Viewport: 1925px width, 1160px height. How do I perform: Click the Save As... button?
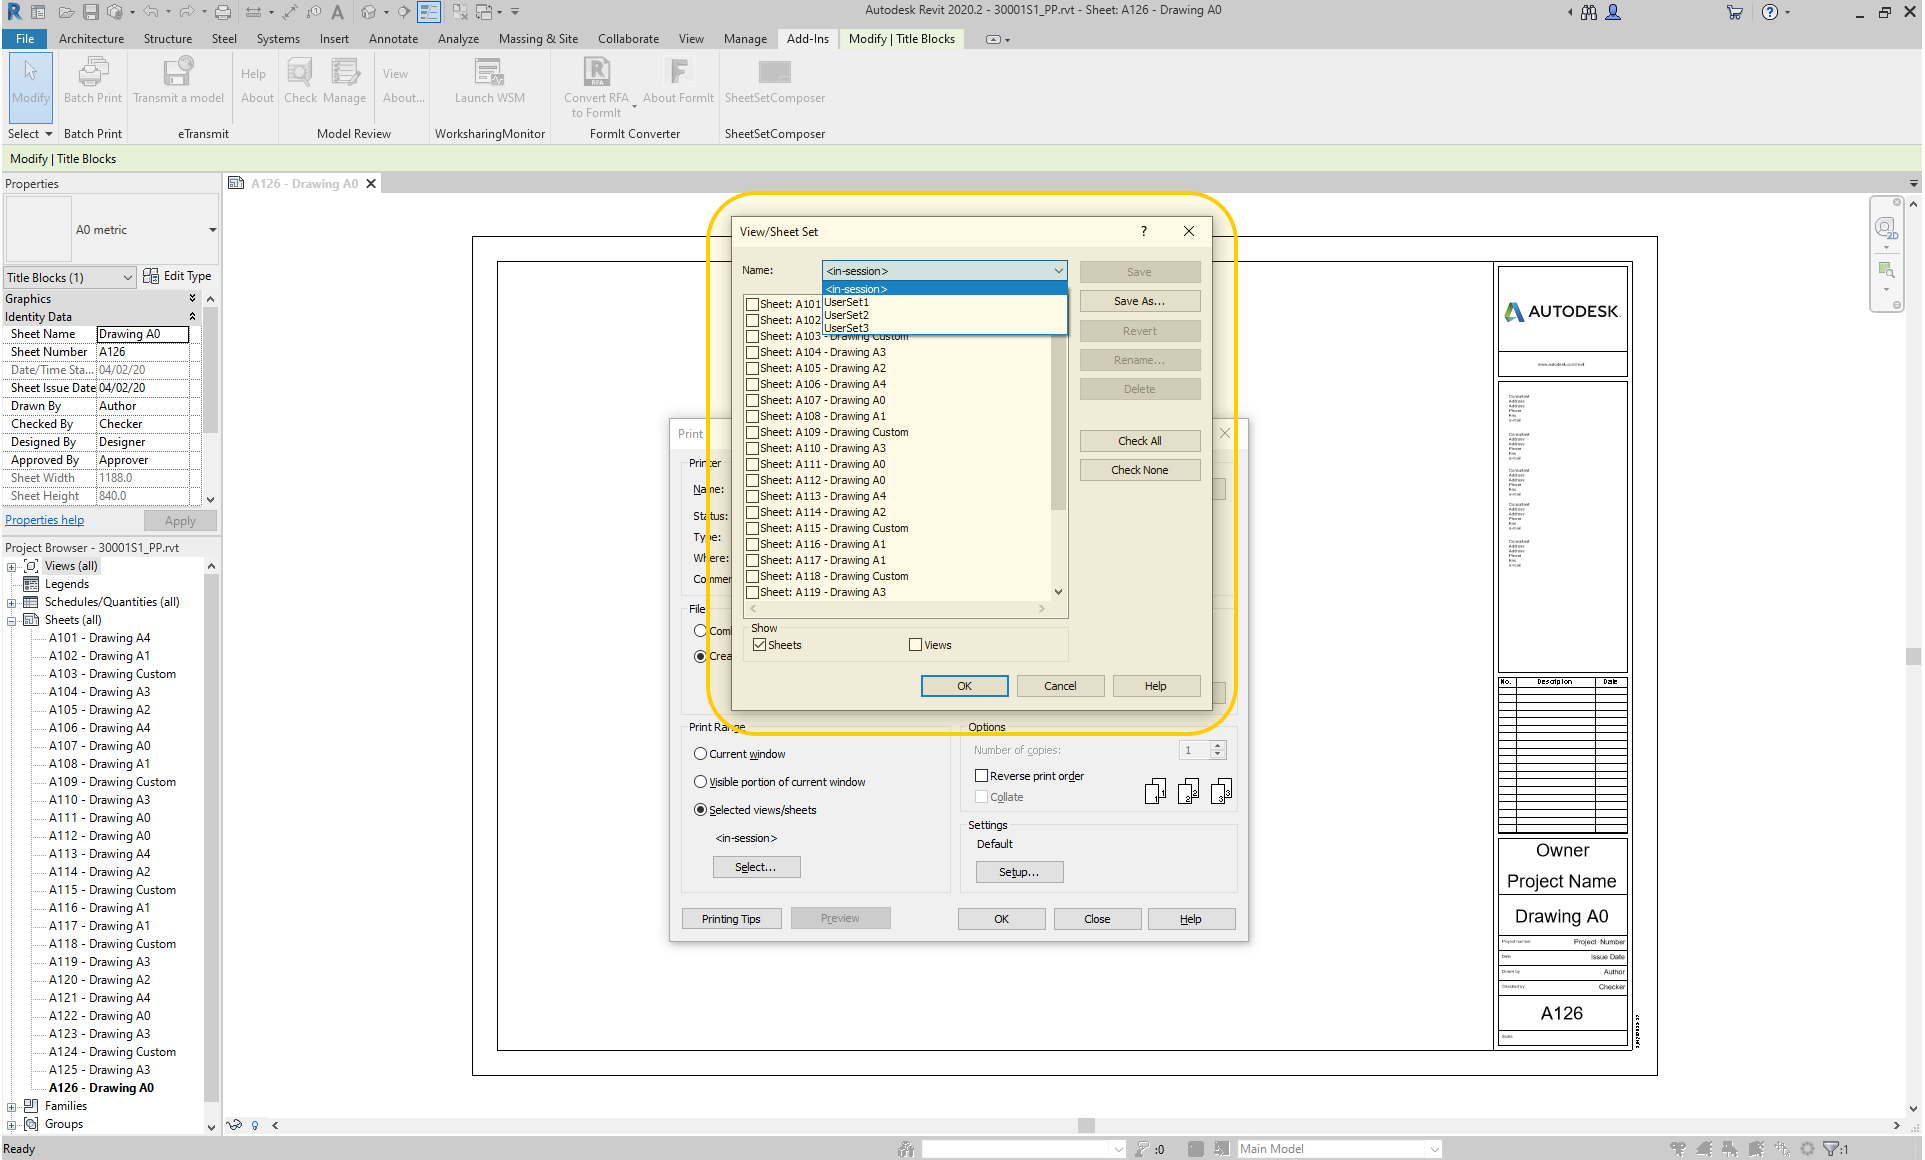1139,301
